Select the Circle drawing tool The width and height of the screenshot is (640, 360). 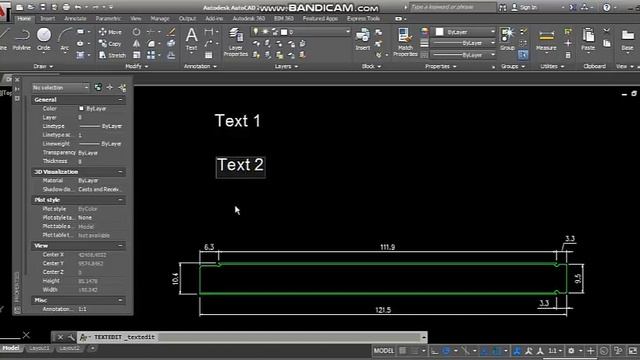[x=44, y=40]
